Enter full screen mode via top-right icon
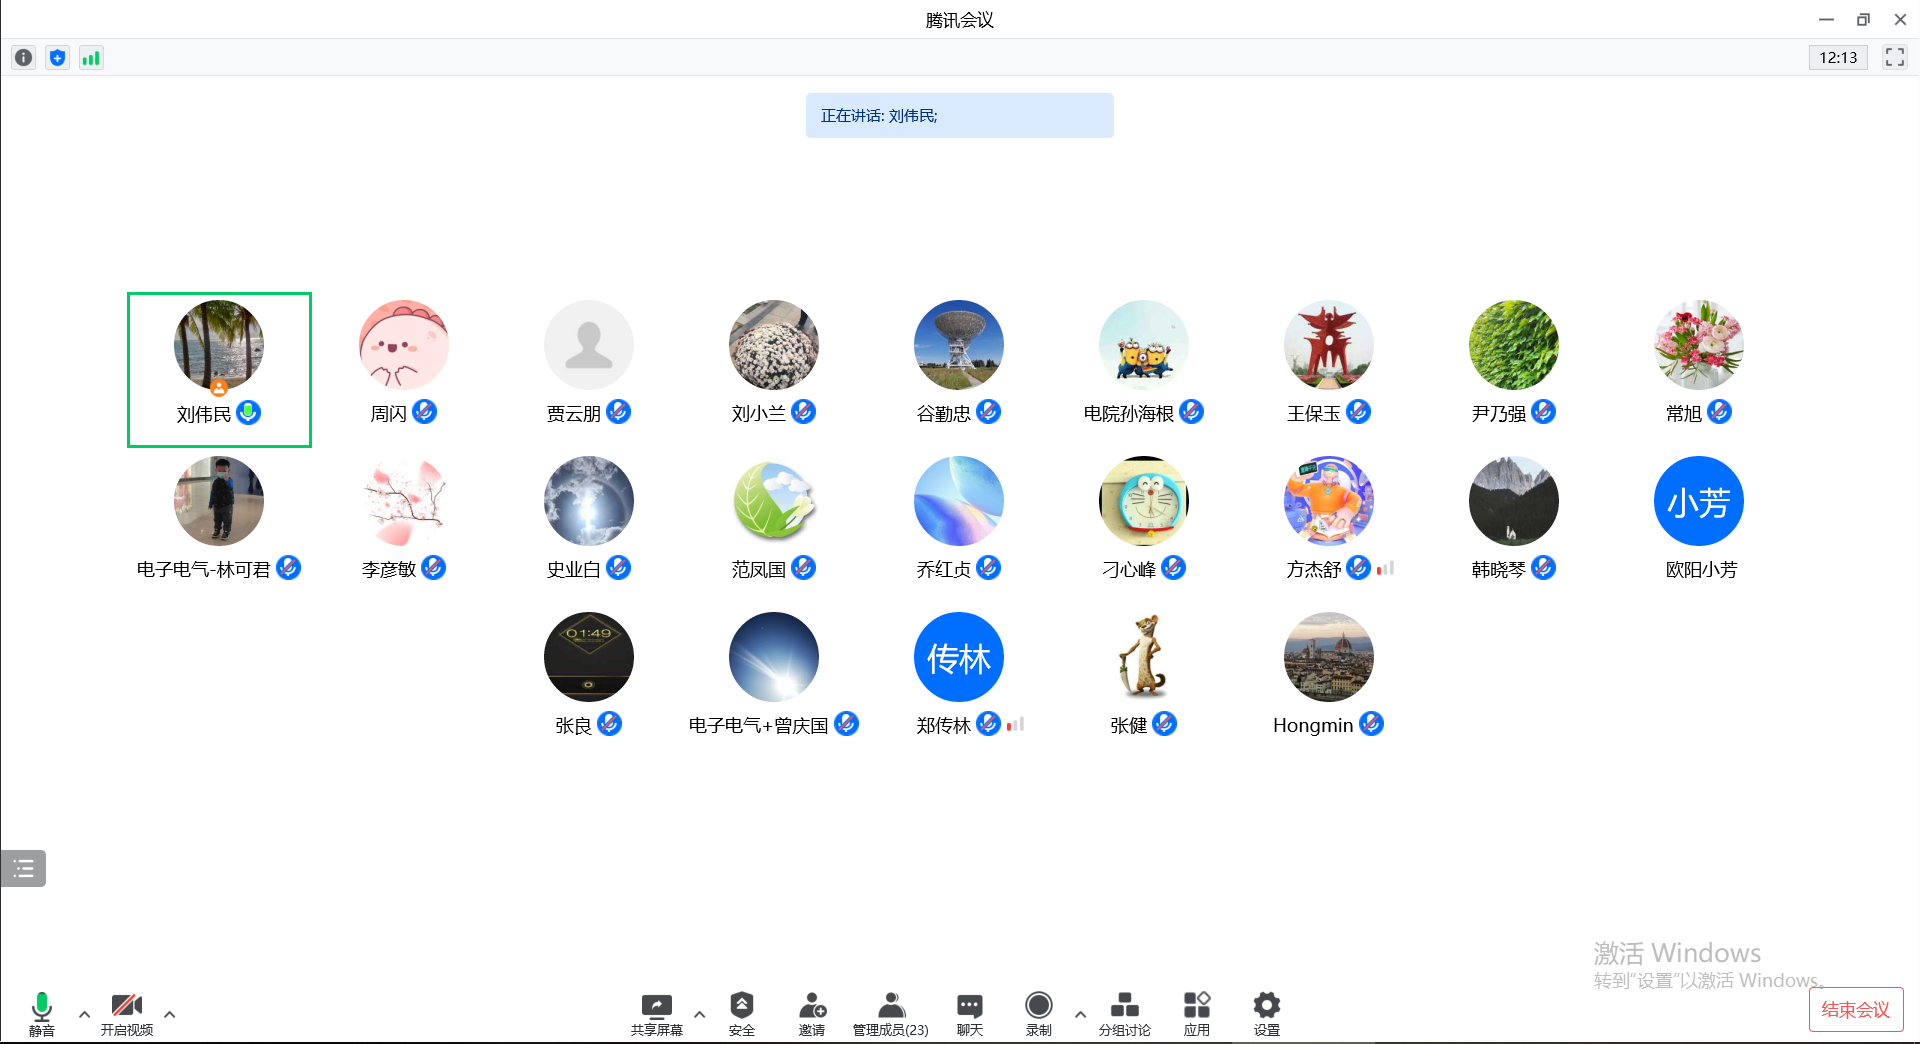 point(1894,58)
